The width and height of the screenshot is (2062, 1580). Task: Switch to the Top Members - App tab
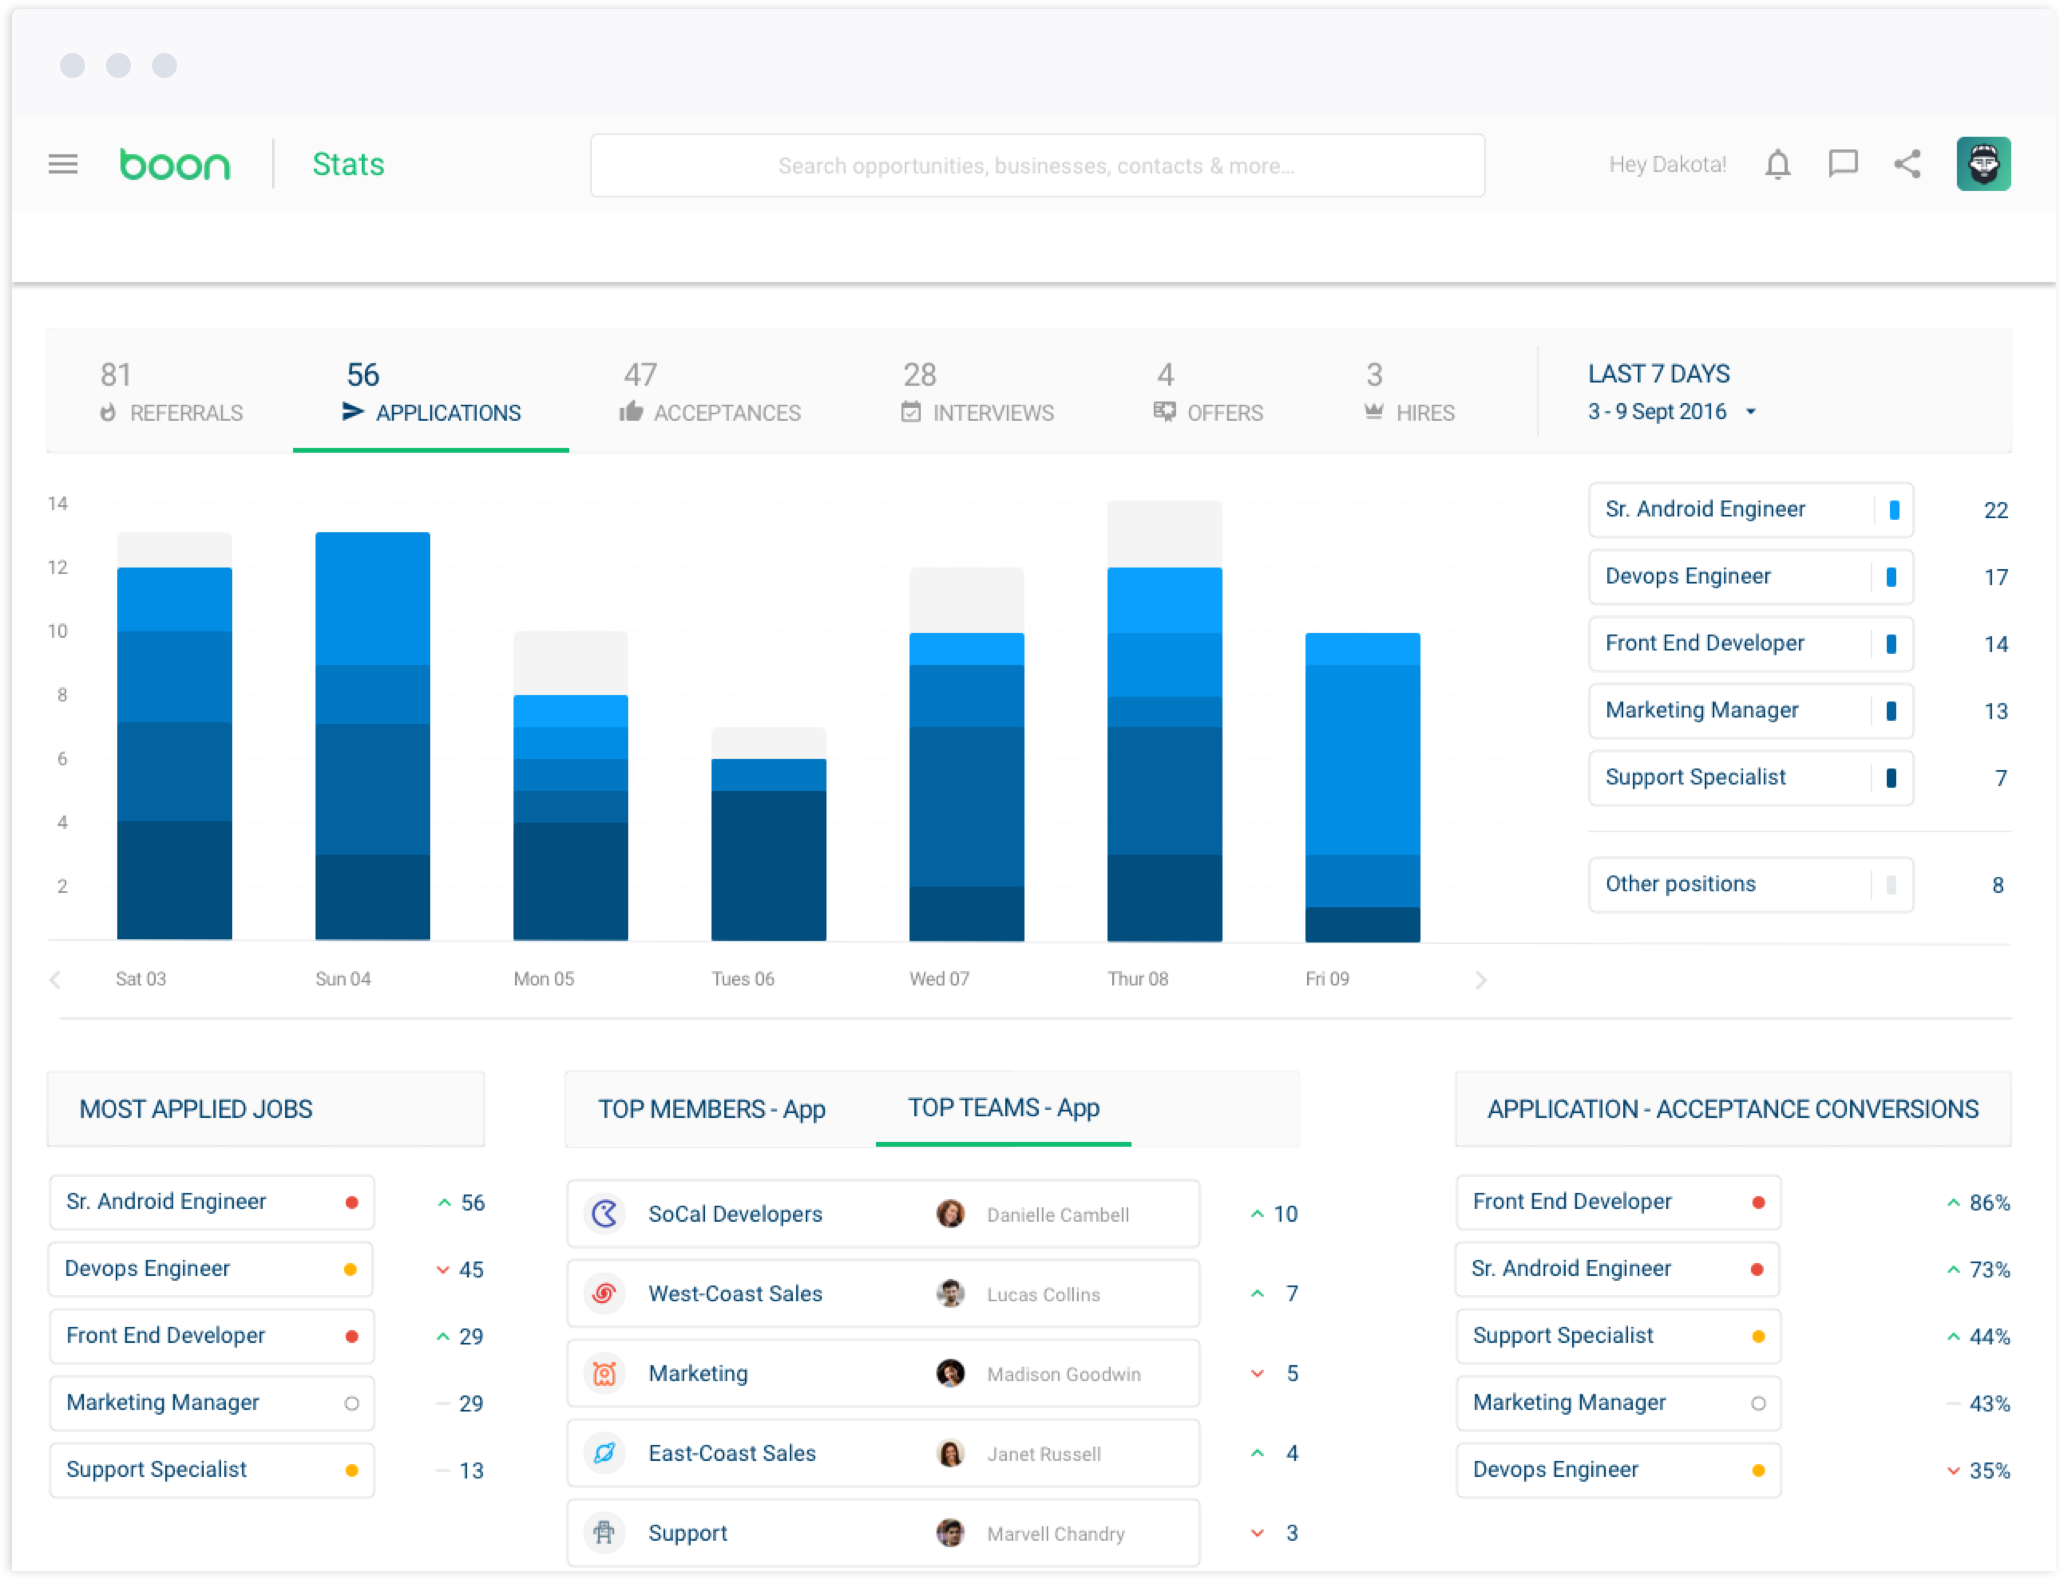712,1109
